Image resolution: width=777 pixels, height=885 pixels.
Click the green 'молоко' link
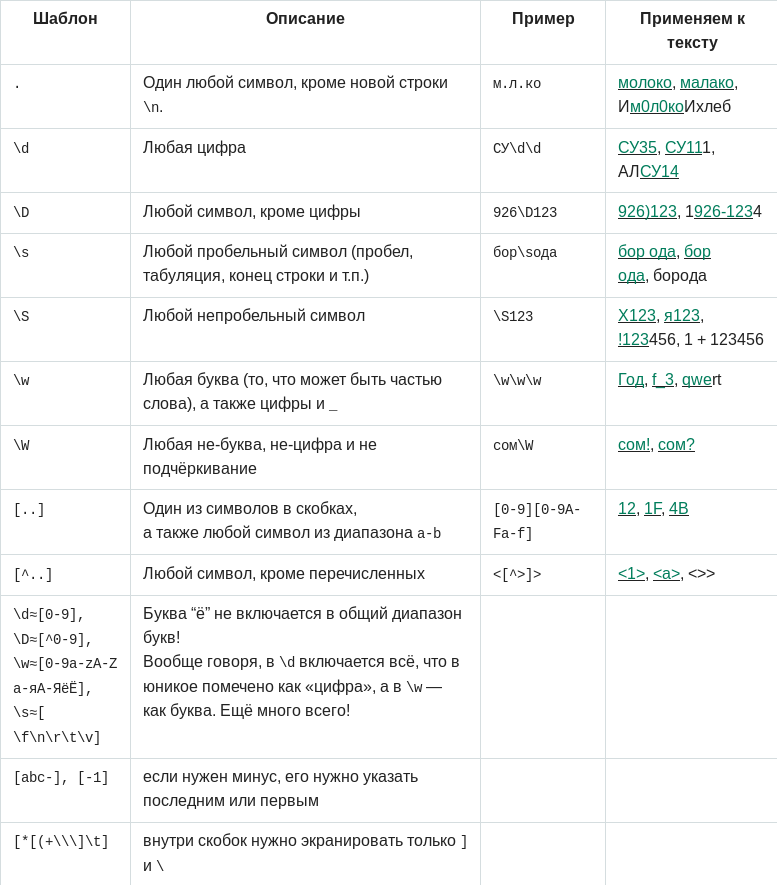[x=644, y=82]
